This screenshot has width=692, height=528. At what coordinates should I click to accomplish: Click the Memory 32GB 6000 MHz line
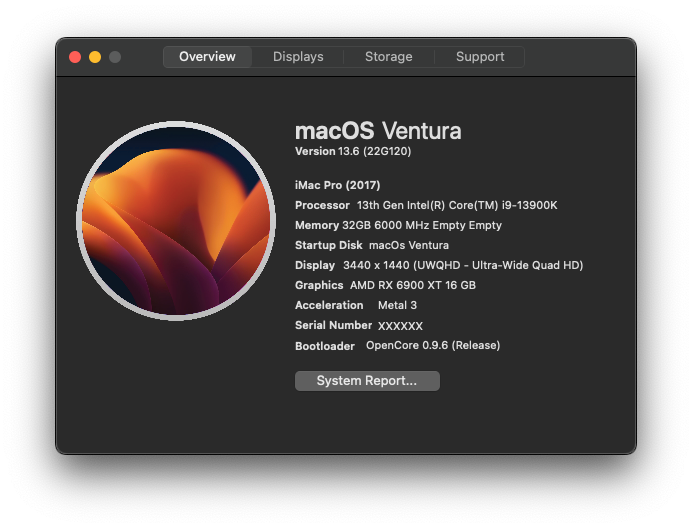(398, 225)
